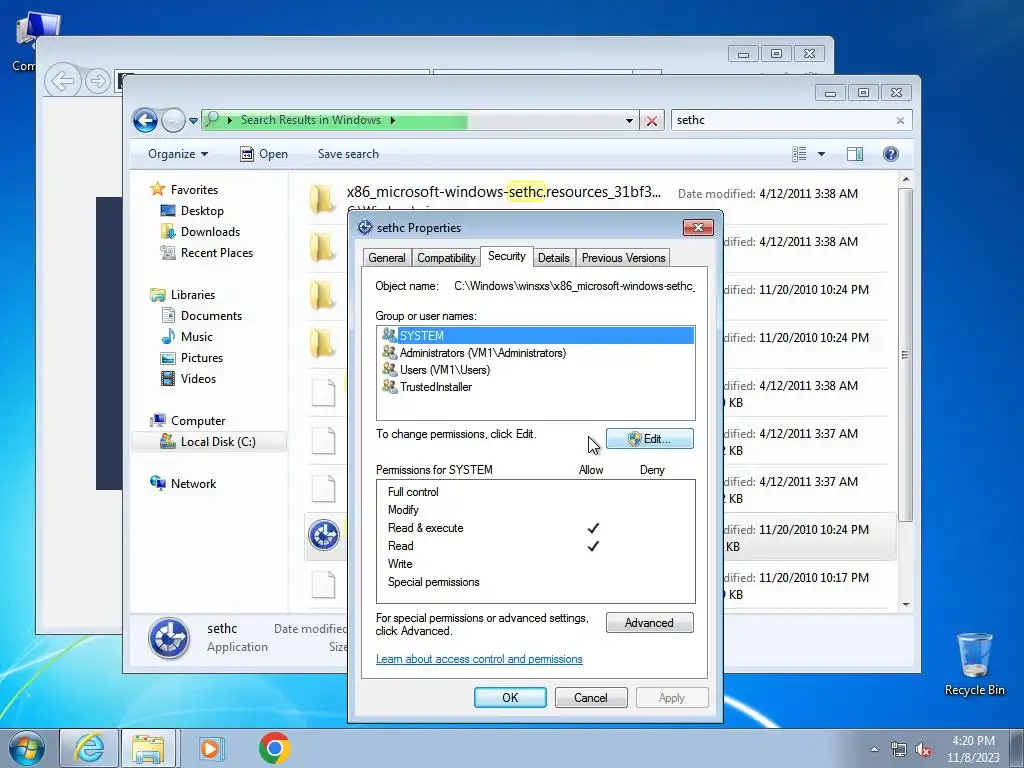Image resolution: width=1024 pixels, height=768 pixels.
Task: Stop the search with red X
Action: pyautogui.click(x=651, y=121)
